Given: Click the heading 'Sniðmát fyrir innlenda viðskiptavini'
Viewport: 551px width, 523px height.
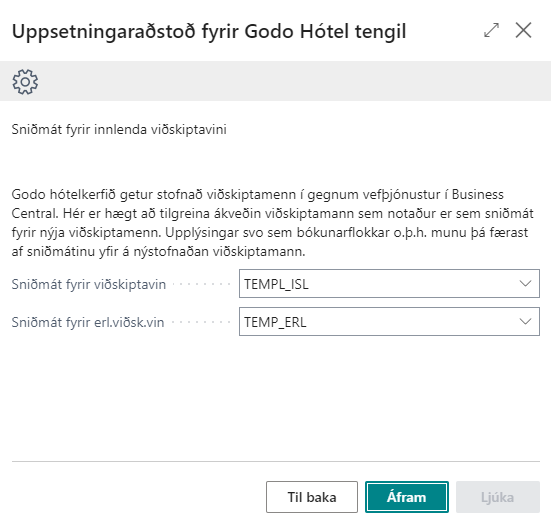Looking at the screenshot, I should pos(119,130).
